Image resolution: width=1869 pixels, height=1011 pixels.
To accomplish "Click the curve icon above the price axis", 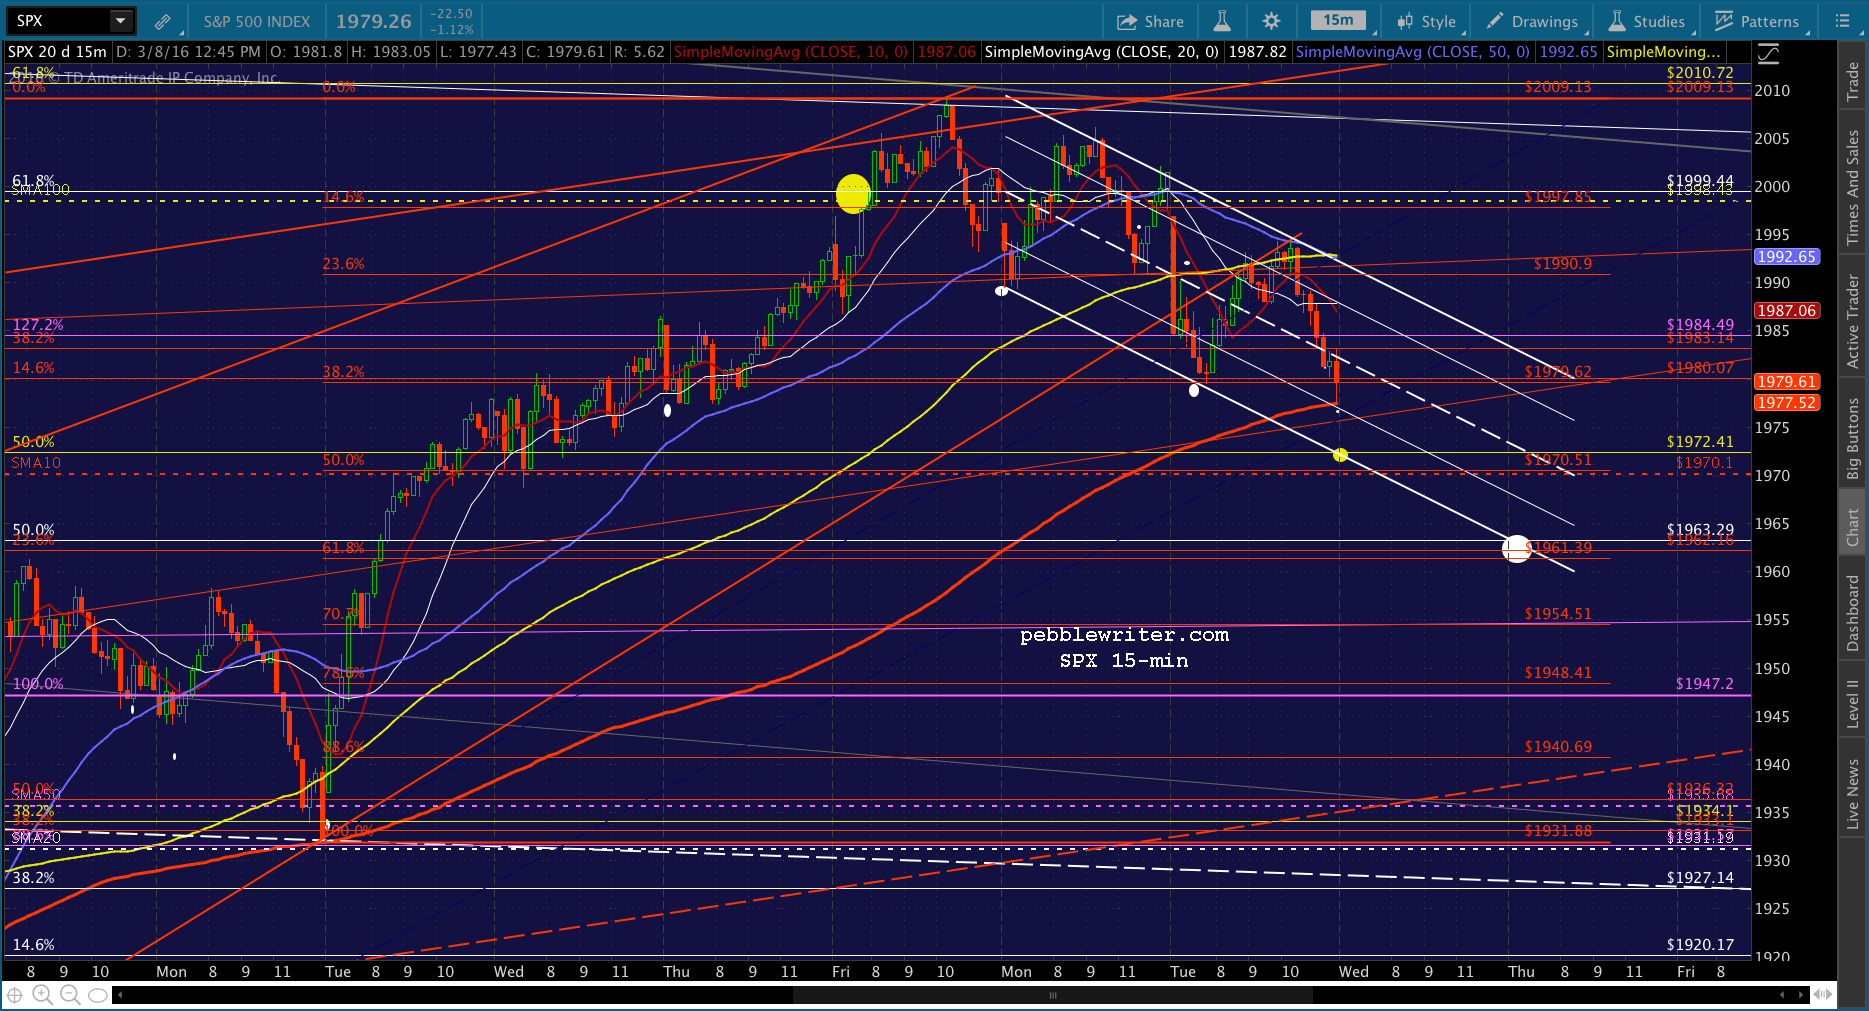I will tap(1768, 54).
